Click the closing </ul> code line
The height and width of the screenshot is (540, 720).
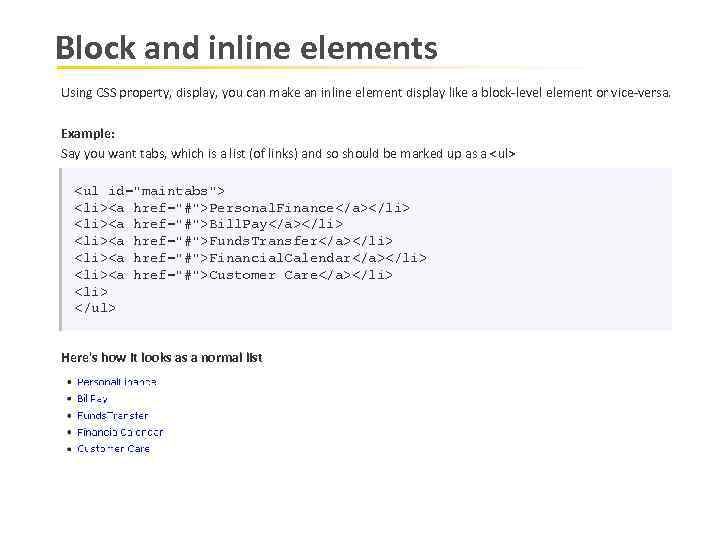[x=95, y=308]
